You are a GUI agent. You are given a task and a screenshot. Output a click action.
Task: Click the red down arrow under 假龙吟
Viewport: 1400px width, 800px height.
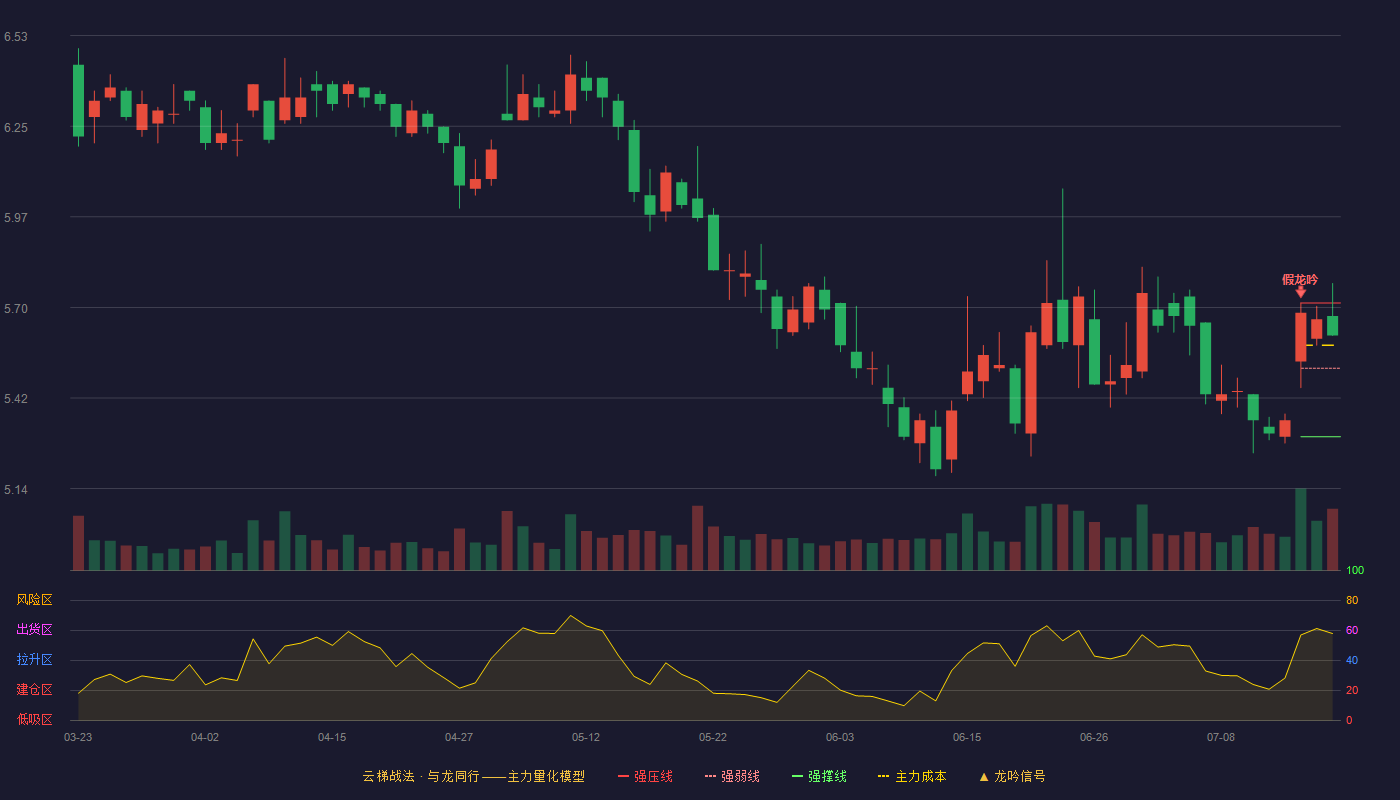point(1300,292)
